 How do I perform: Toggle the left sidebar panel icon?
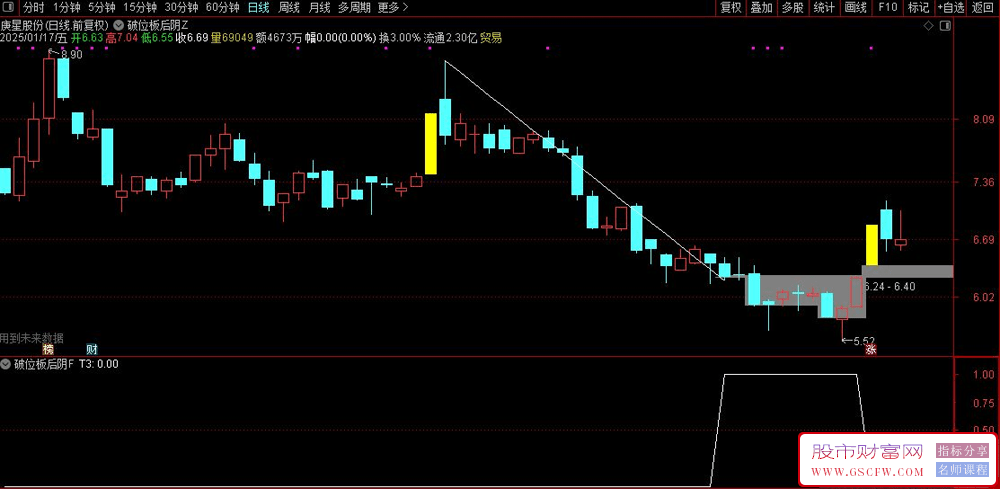[8, 8]
